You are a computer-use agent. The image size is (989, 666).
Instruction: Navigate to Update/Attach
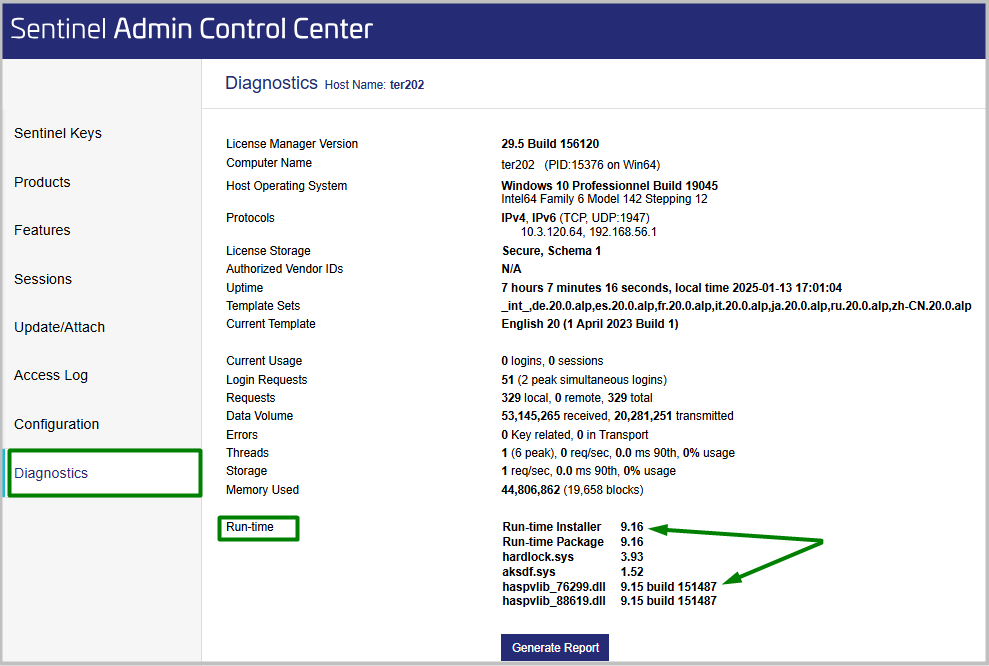click(x=59, y=327)
